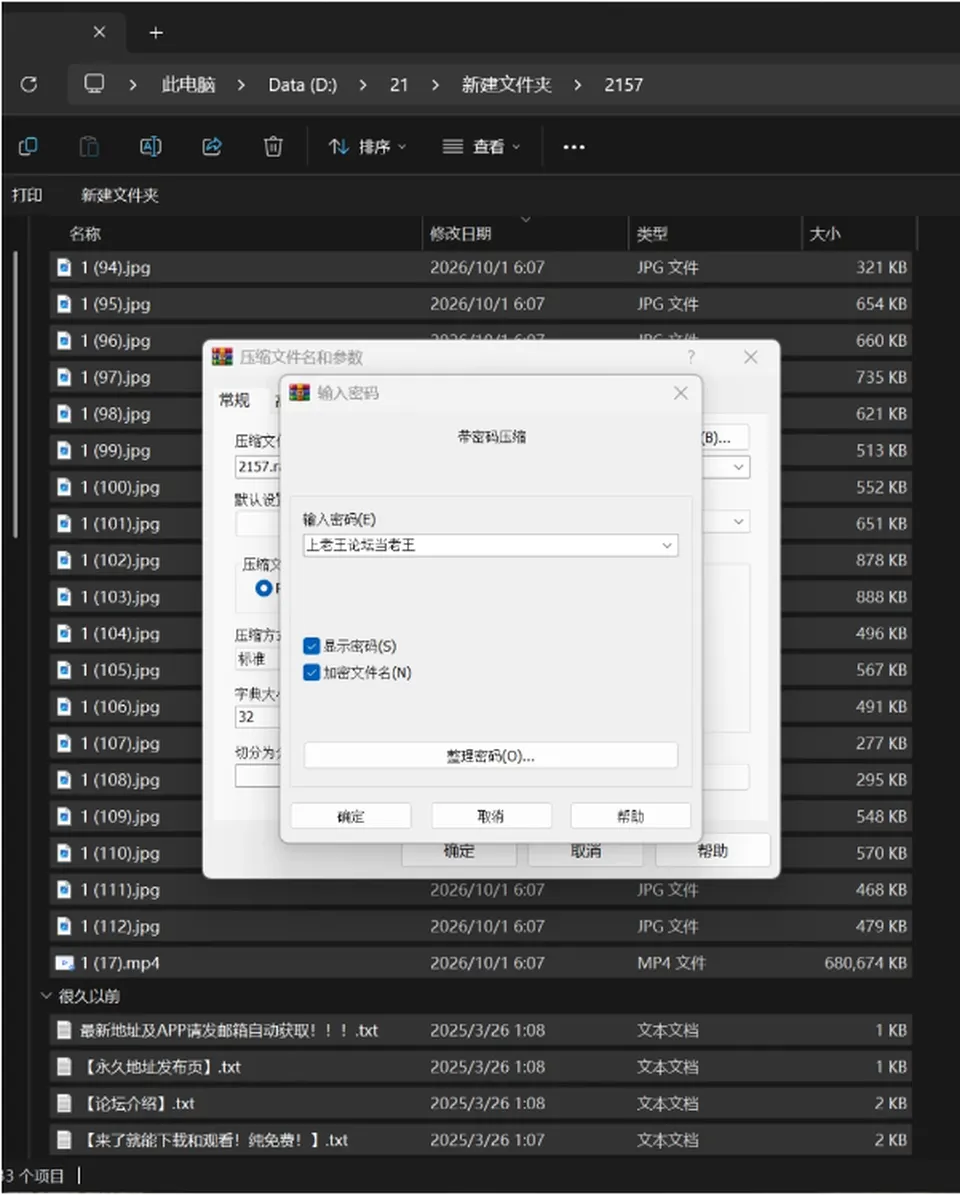Toggle the 加密文件名(N) checkbox

(311, 672)
